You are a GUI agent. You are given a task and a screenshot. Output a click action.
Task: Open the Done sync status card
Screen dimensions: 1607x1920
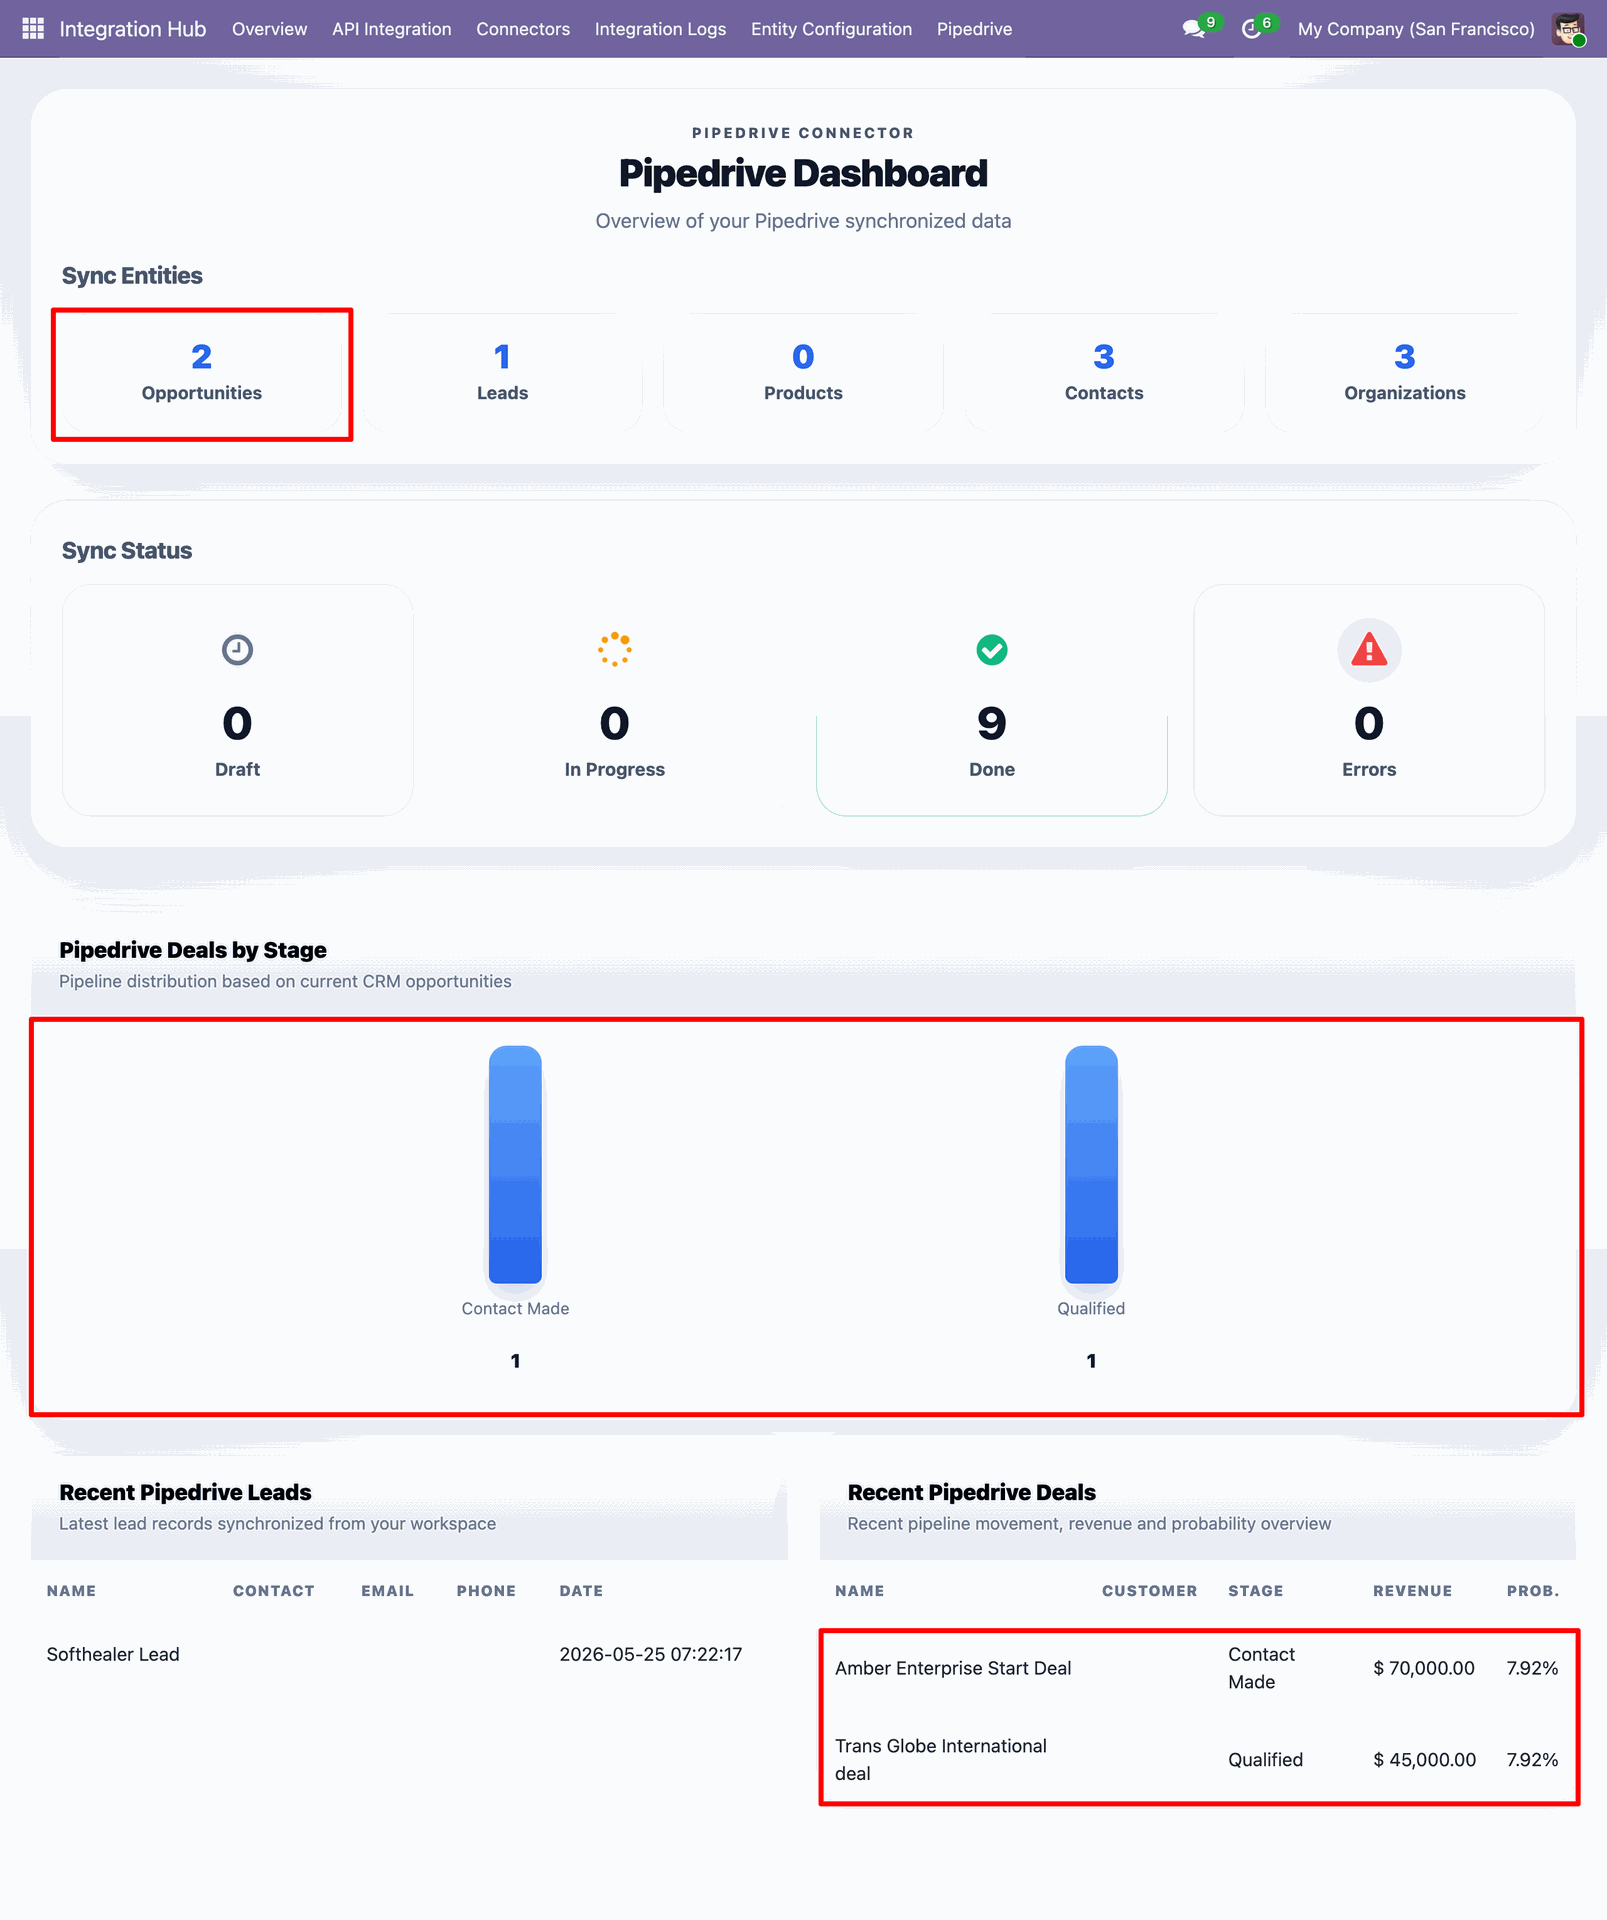coord(992,700)
